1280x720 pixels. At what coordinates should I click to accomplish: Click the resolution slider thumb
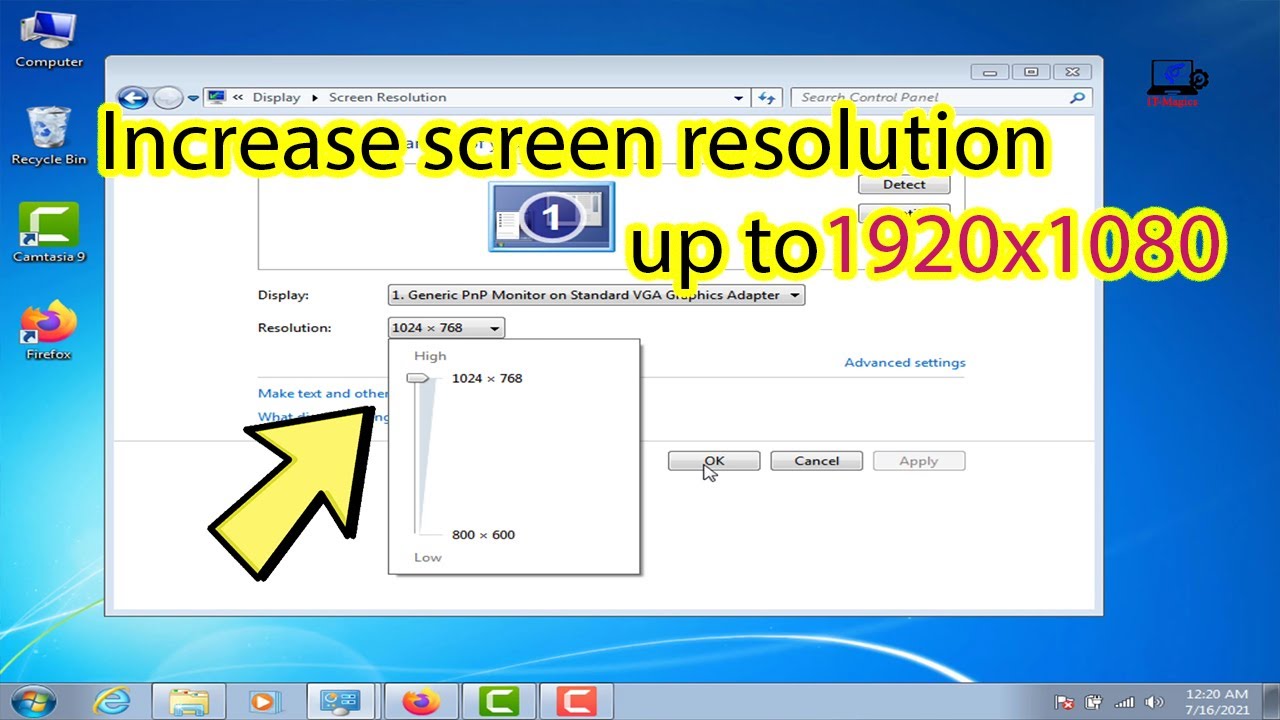[418, 378]
